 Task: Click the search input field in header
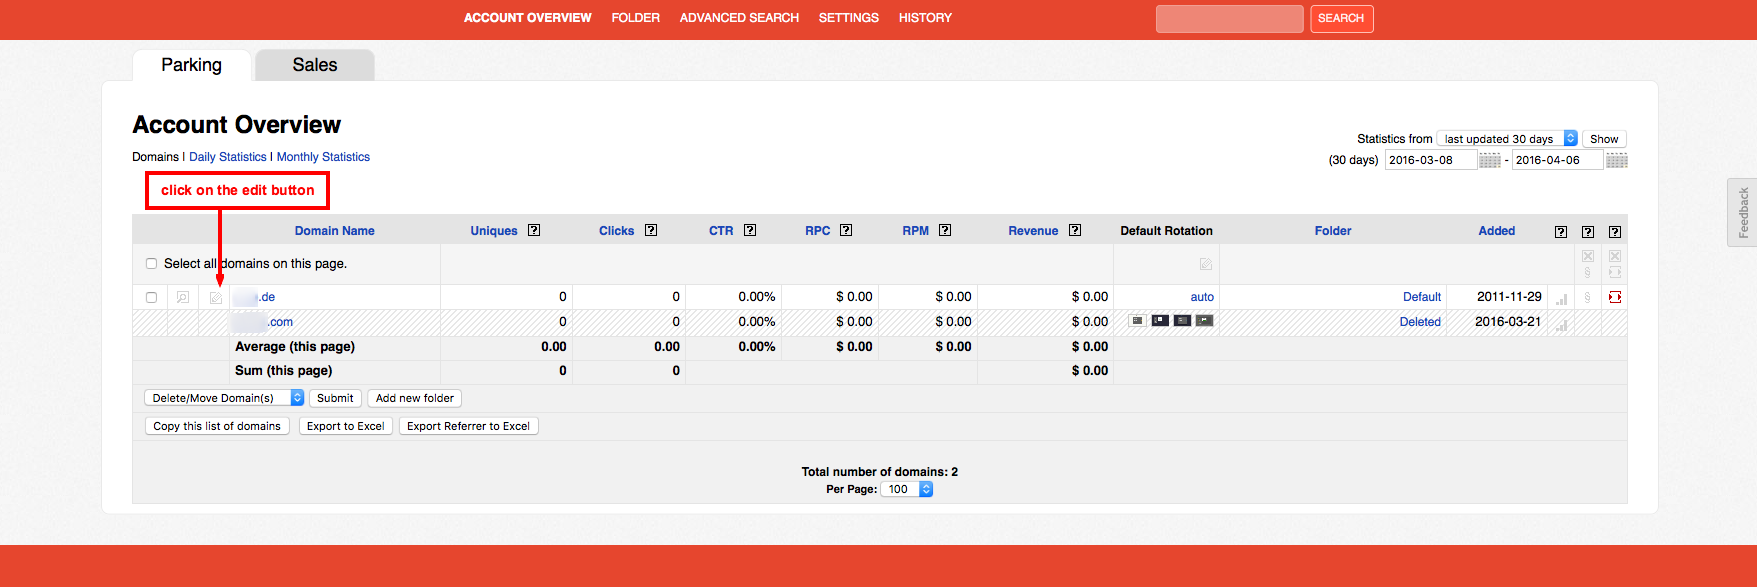coord(1229,19)
